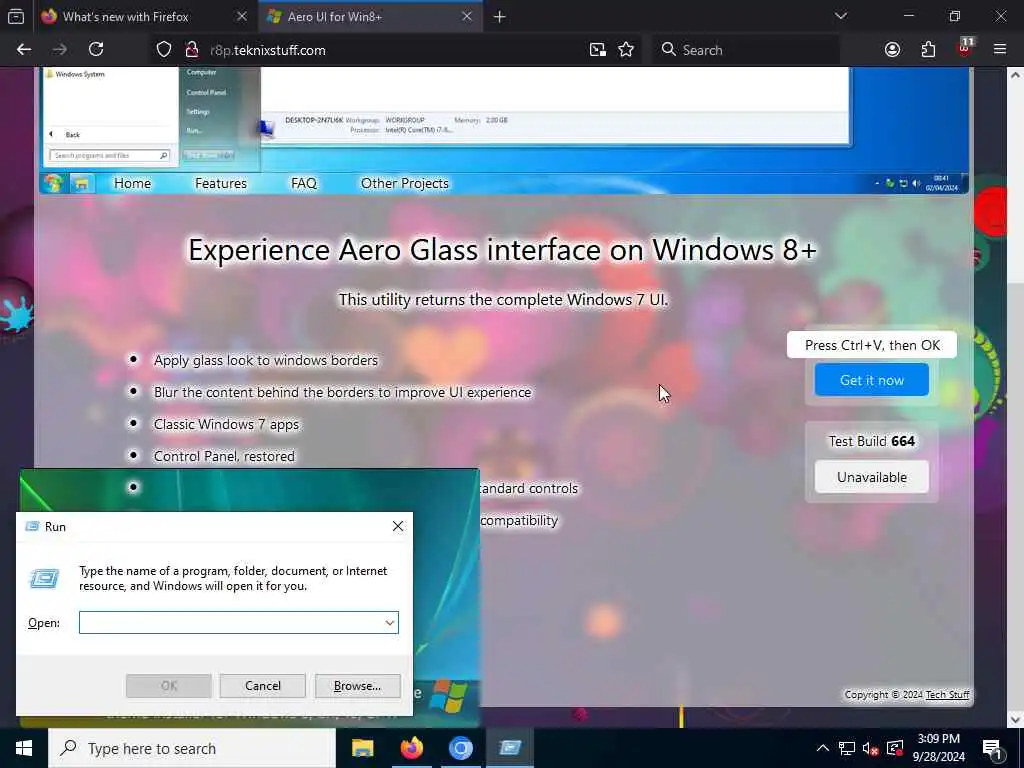Click the Unavailable test build button
1024x768 pixels.
(871, 477)
